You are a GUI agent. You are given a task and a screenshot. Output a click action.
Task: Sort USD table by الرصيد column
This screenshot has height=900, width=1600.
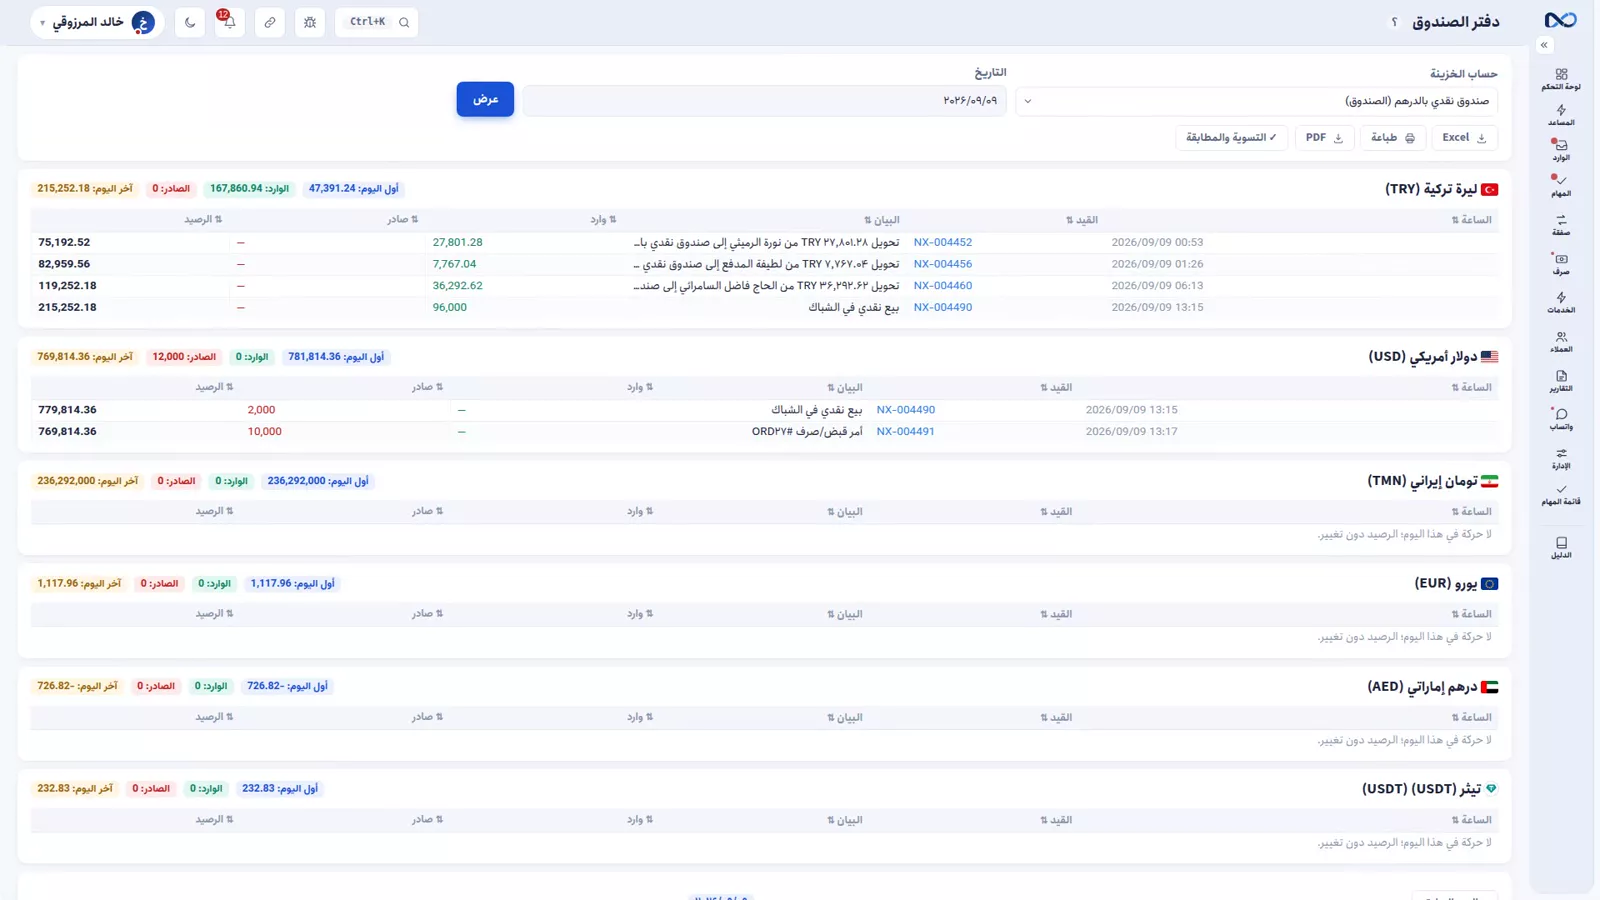pos(214,387)
